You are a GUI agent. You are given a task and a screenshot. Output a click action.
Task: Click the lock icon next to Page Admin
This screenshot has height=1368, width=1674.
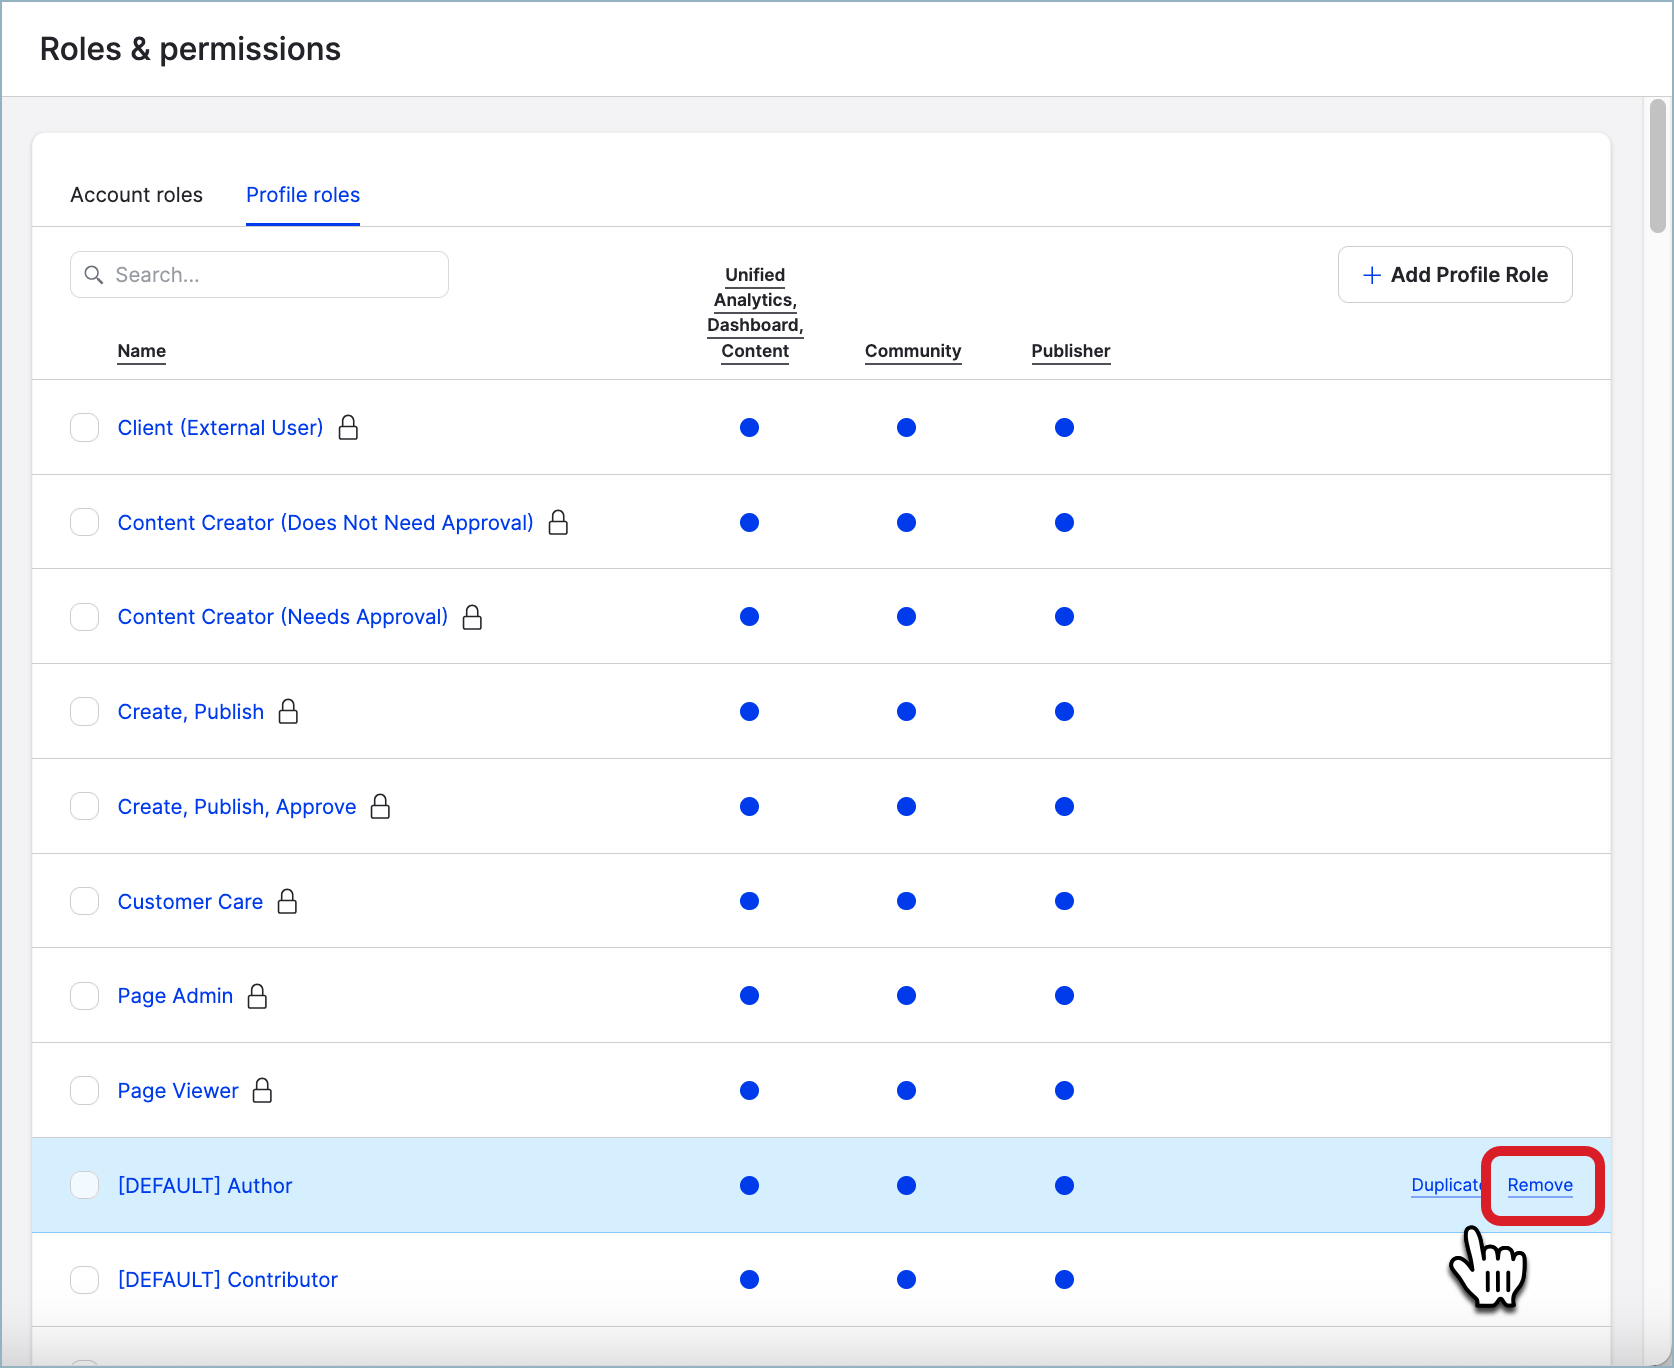tap(257, 996)
